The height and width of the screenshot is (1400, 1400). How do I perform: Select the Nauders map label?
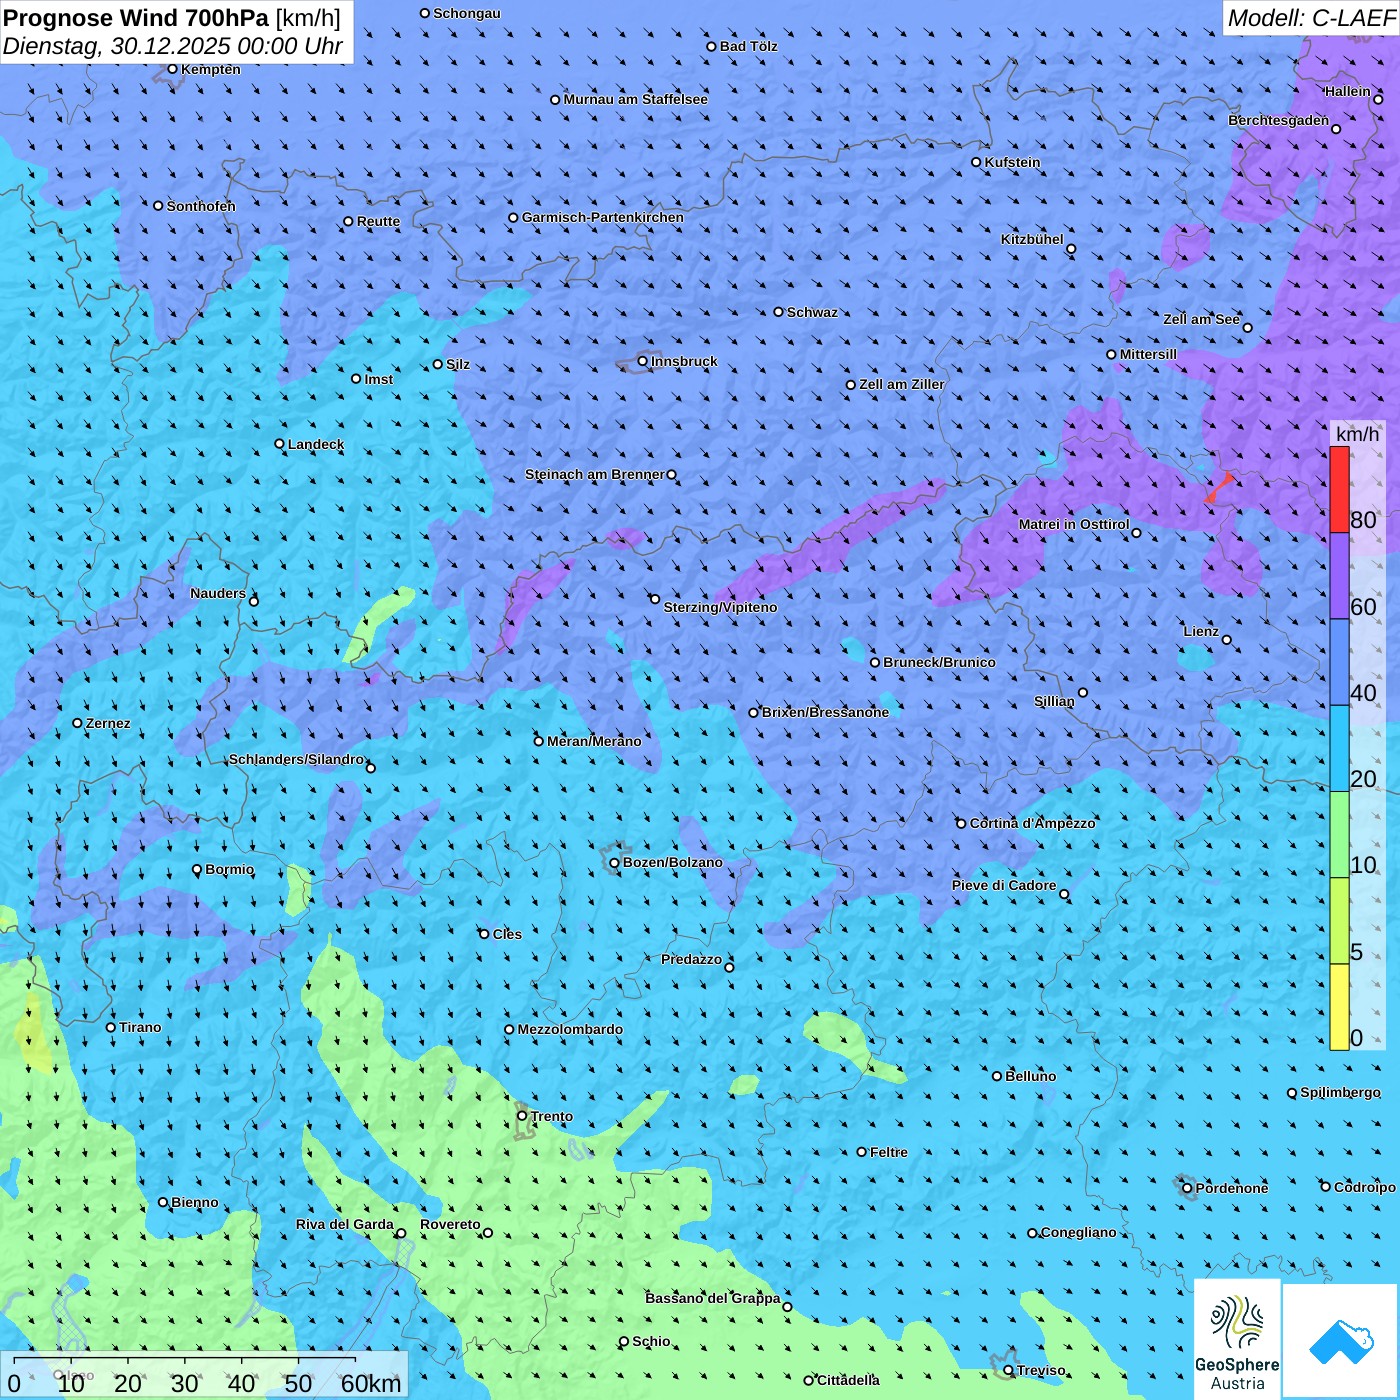click(217, 593)
